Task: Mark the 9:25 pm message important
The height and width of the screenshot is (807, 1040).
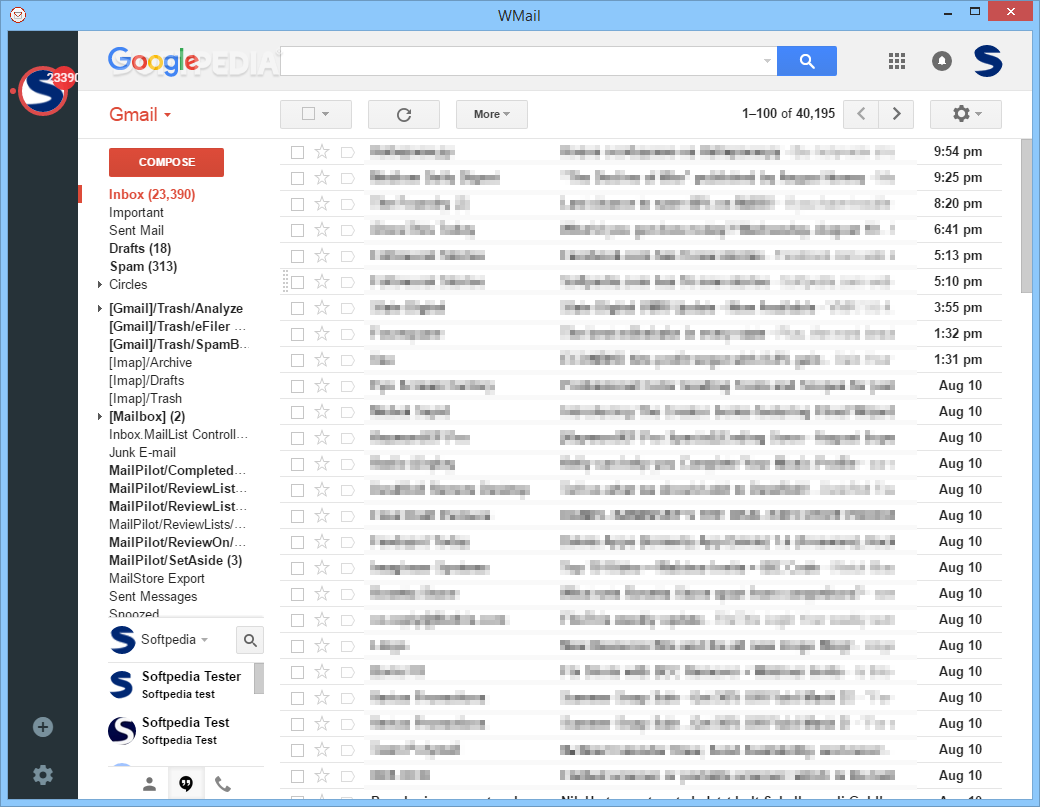Action: [348, 178]
